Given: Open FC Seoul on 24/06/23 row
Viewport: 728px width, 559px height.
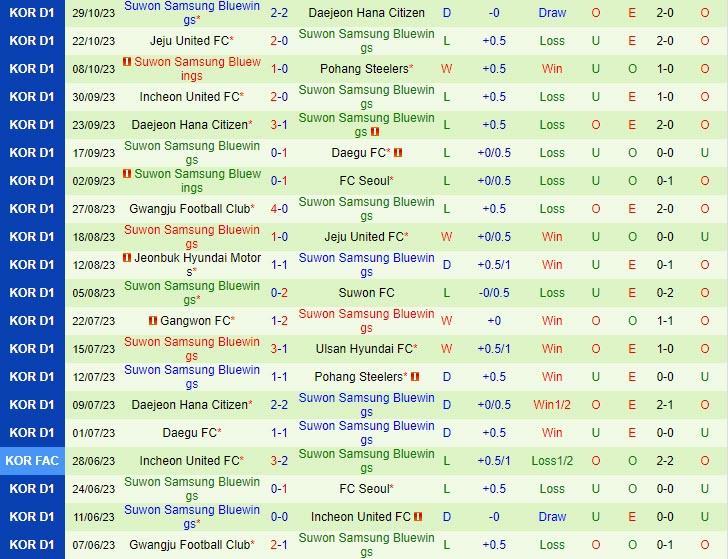Looking at the screenshot, I should point(366,489).
